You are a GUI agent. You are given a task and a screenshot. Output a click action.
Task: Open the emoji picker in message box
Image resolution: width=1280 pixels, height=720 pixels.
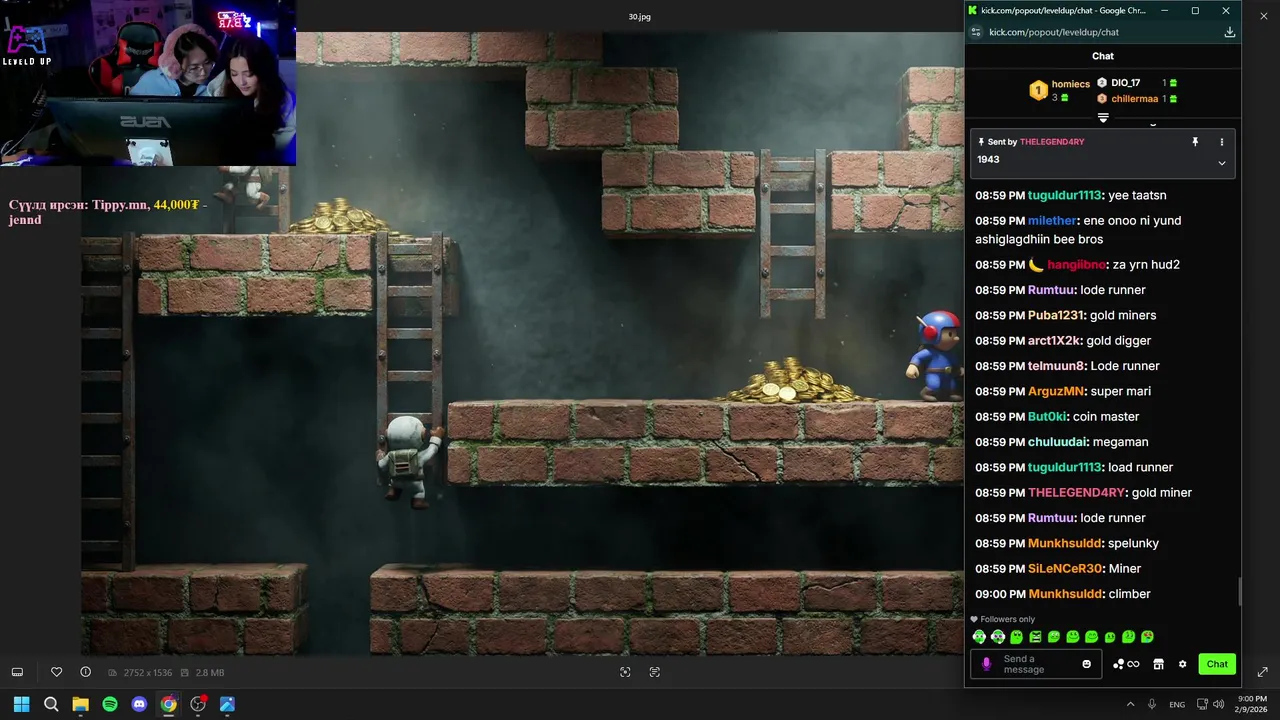coord(1087,664)
